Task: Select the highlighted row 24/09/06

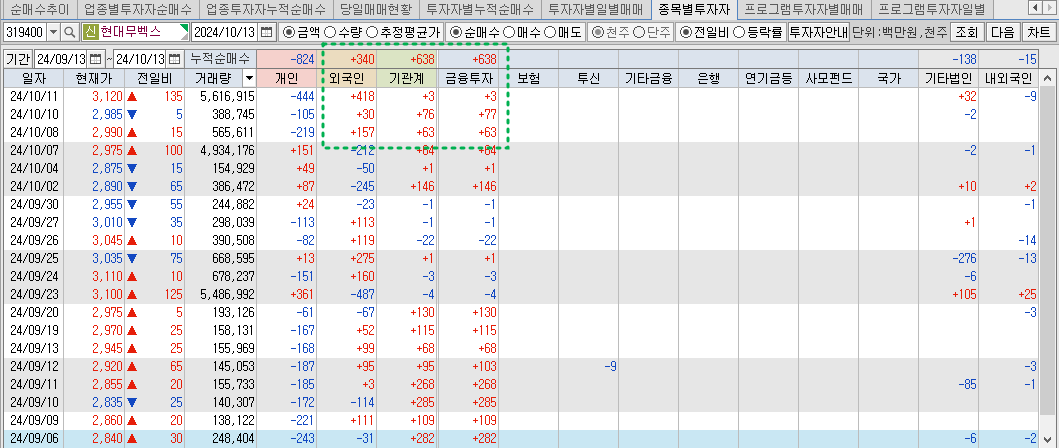Action: tap(521, 439)
